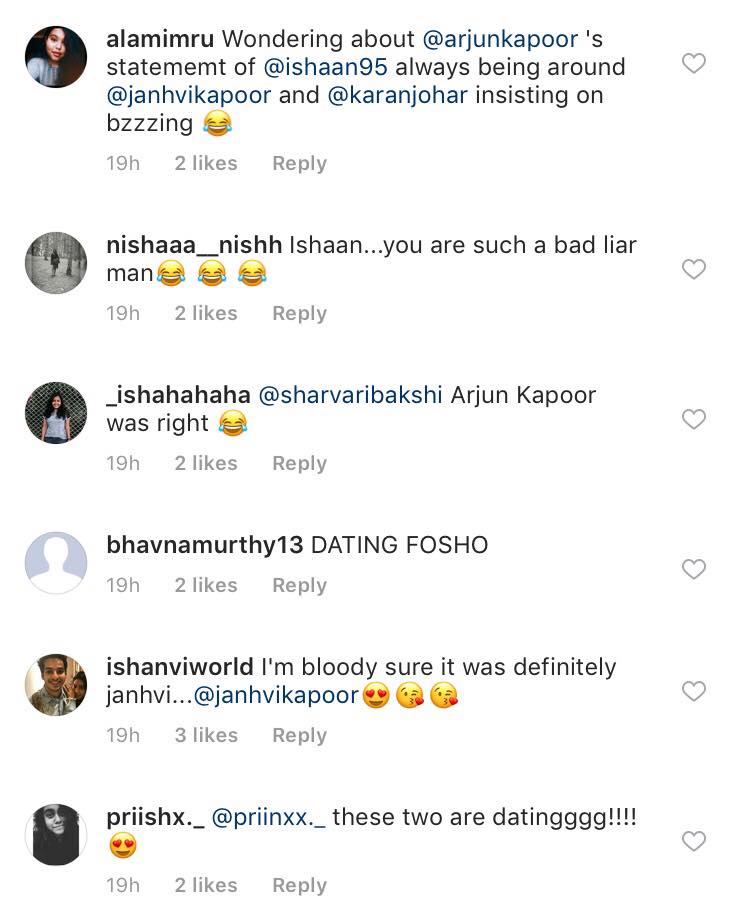The image size is (750, 918).
Task: View the 3 likes on ishanviworld's comment
Action: [x=206, y=735]
